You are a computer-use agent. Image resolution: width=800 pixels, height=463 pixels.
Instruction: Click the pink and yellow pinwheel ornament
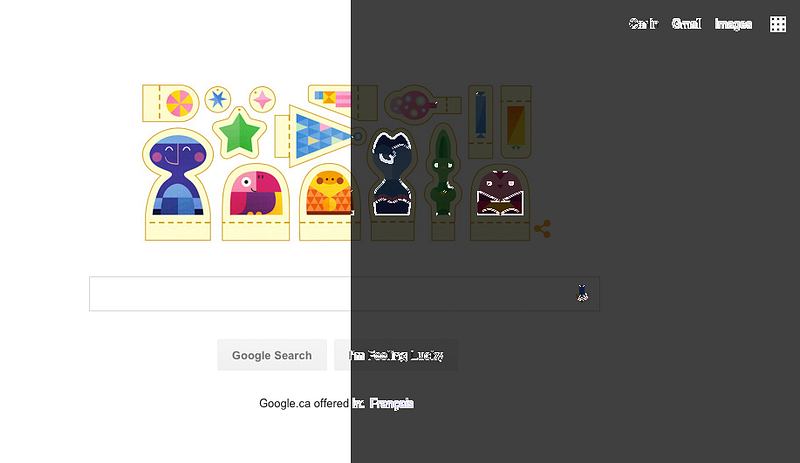tap(170, 103)
